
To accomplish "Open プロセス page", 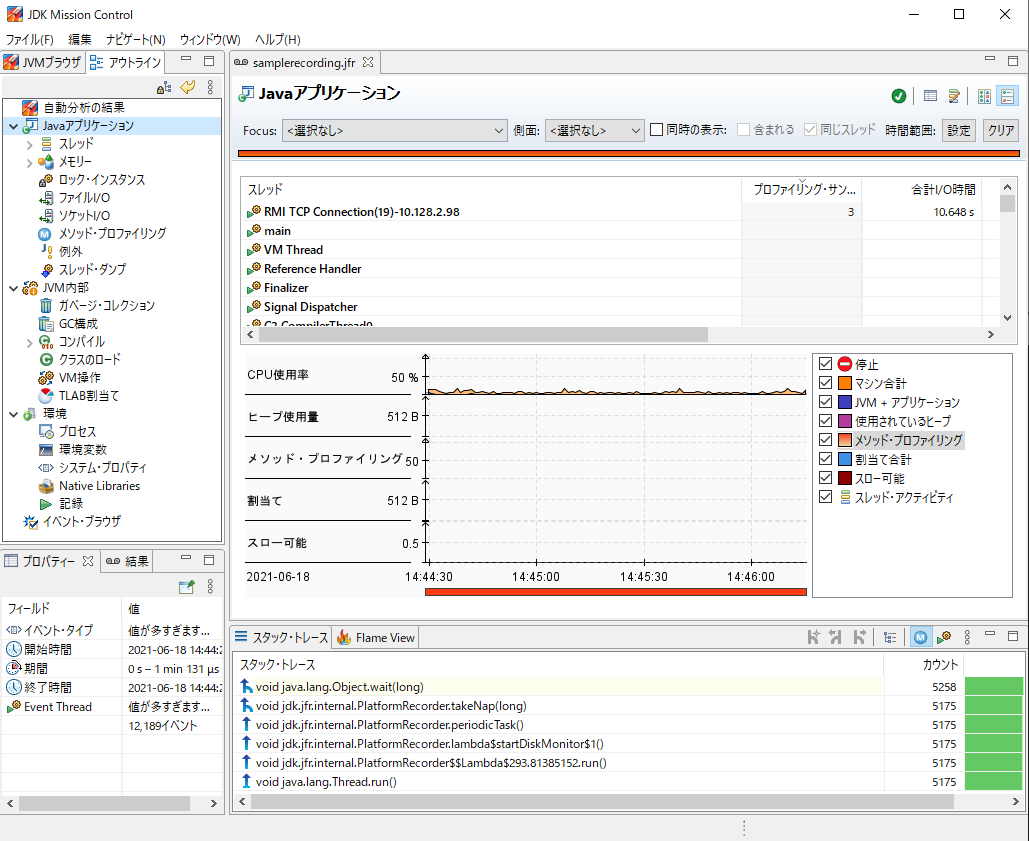I will (x=77, y=432).
